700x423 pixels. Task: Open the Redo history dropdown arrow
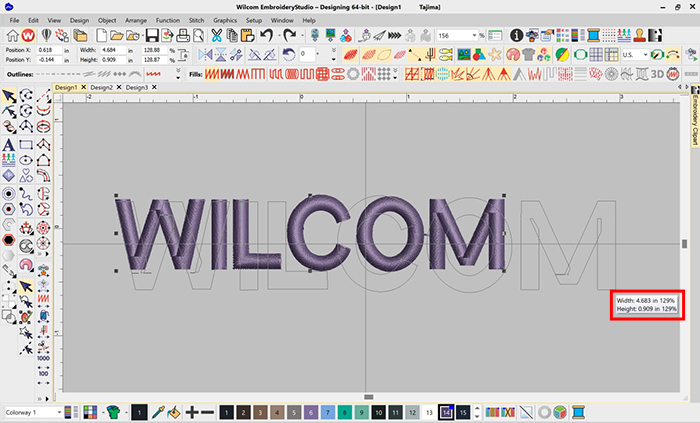pos(302,35)
